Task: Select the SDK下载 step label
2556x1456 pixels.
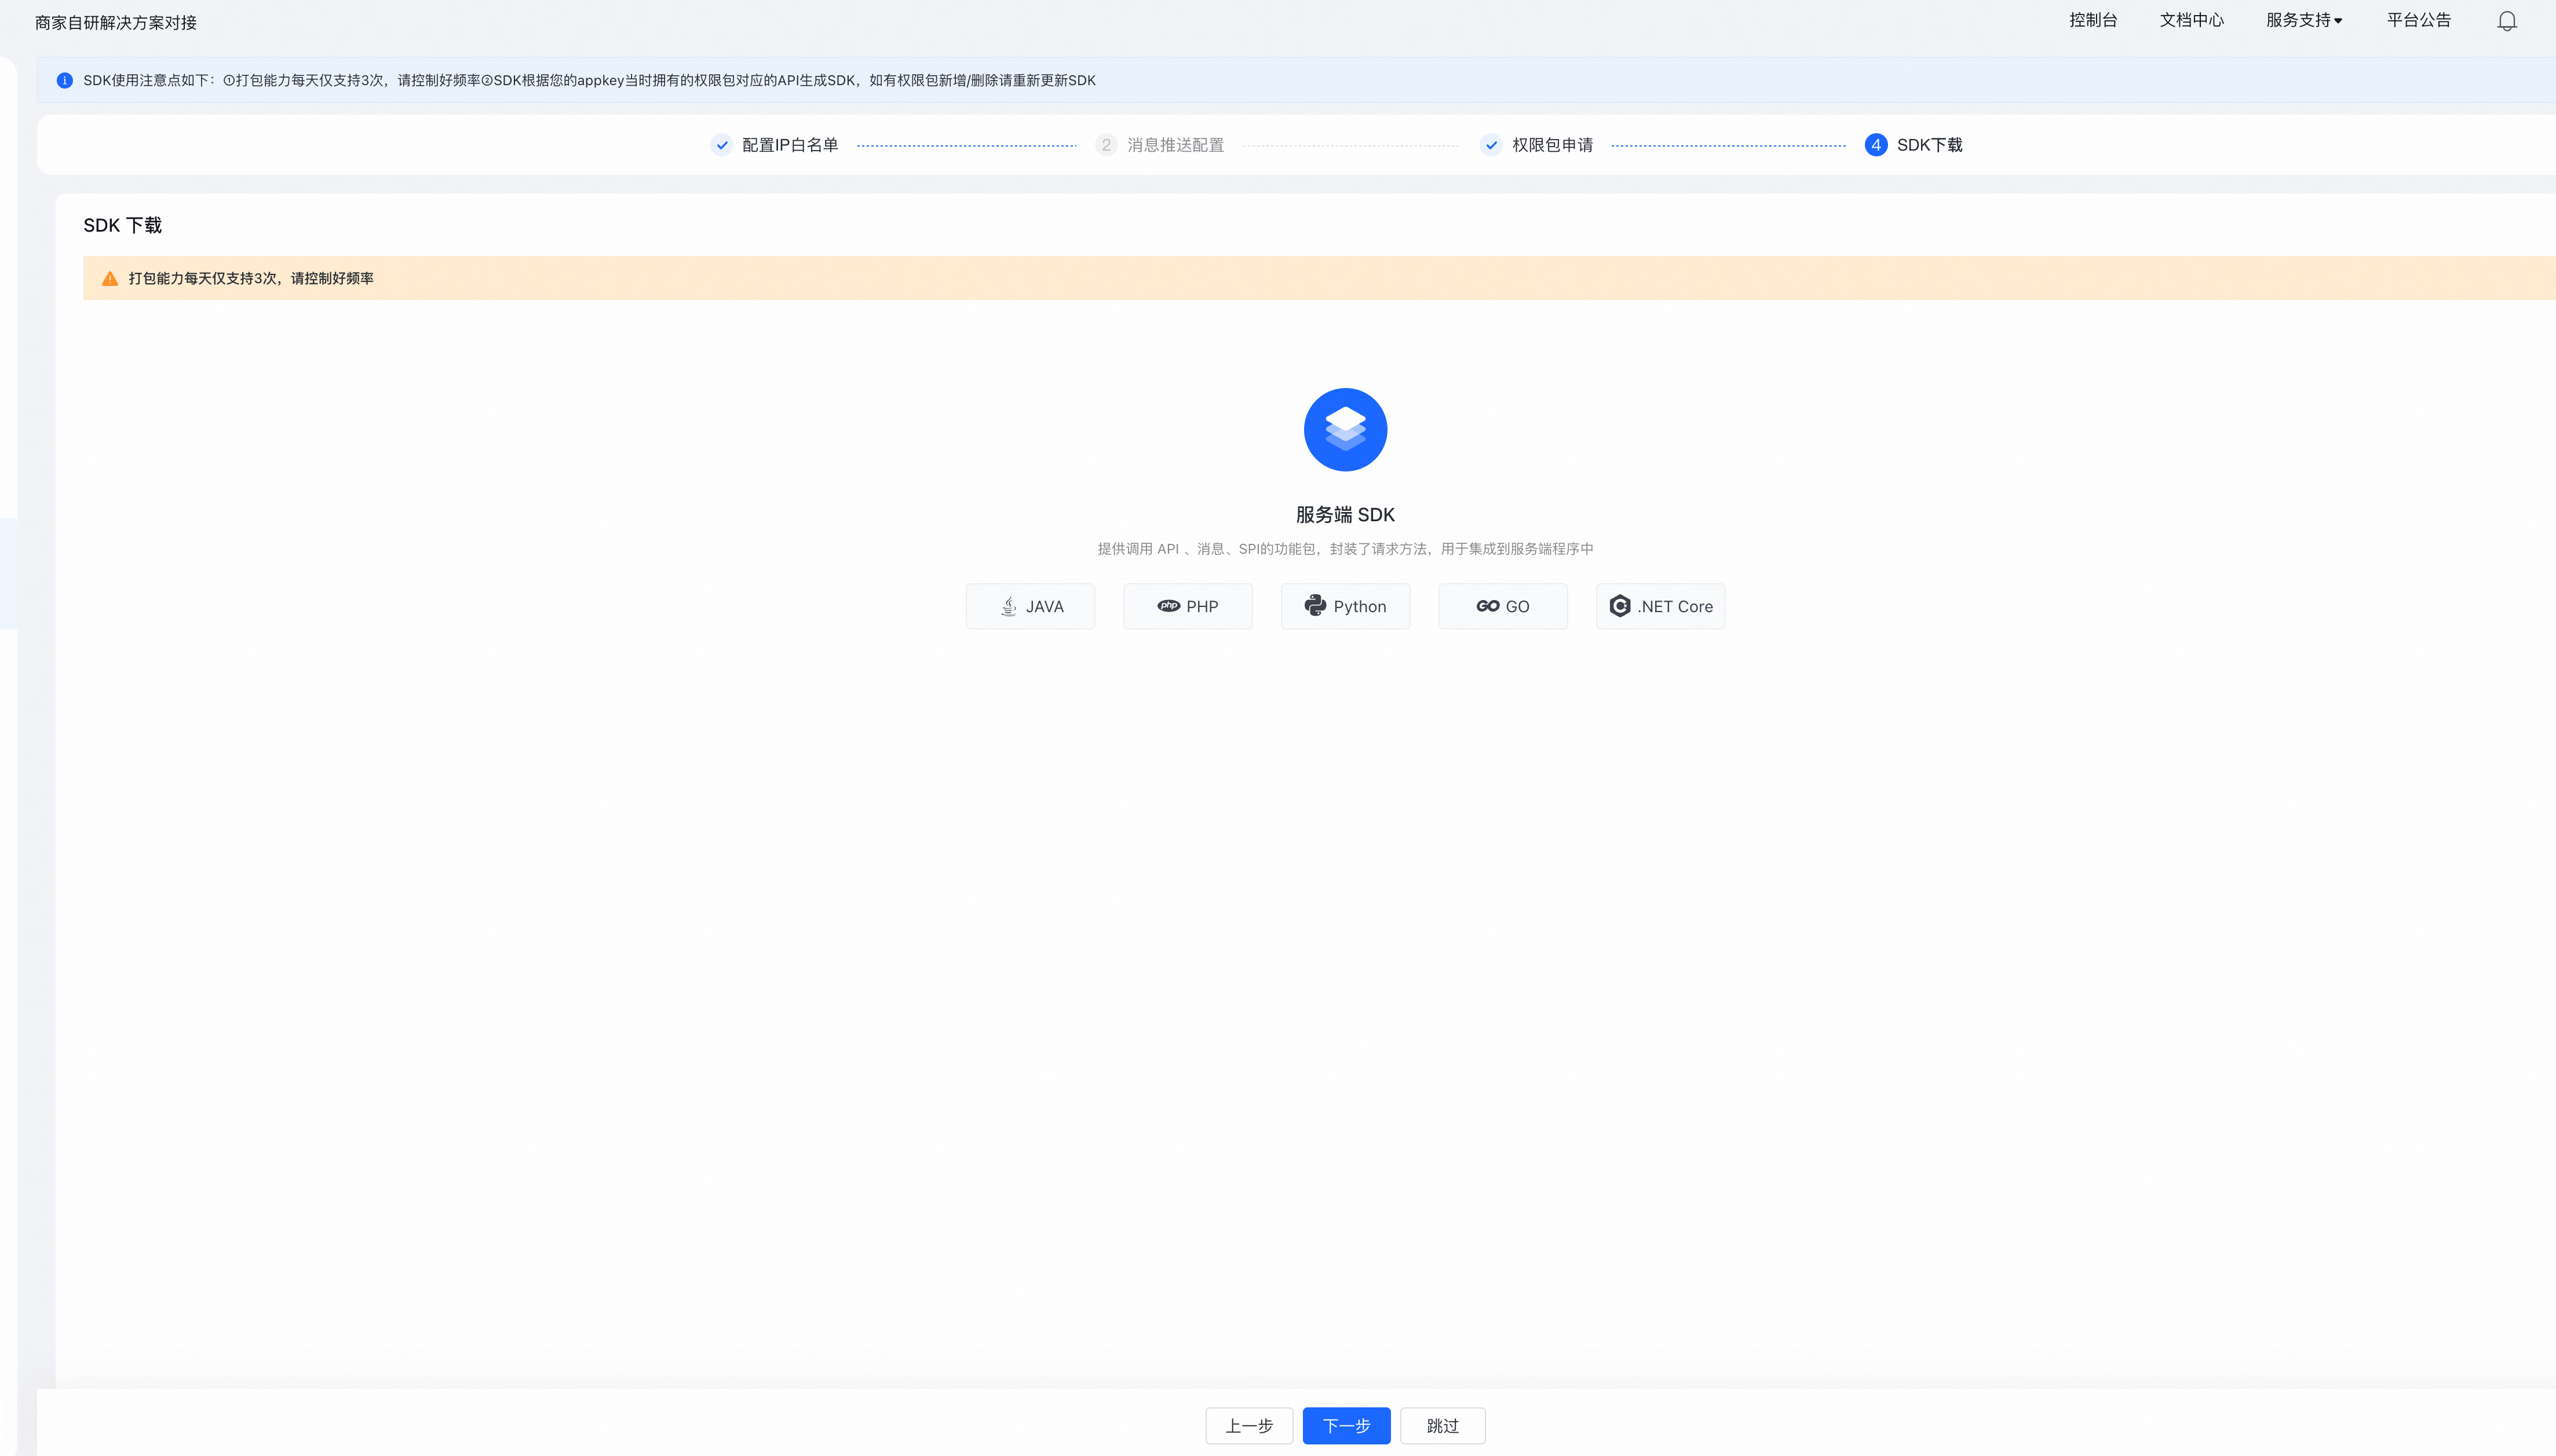Action: click(1929, 145)
